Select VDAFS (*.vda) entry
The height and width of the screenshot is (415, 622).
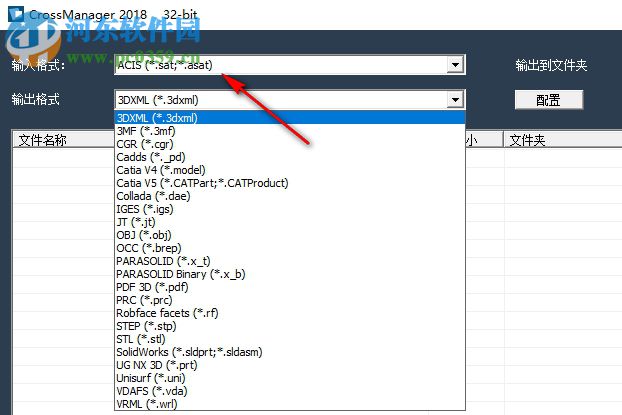click(x=290, y=391)
